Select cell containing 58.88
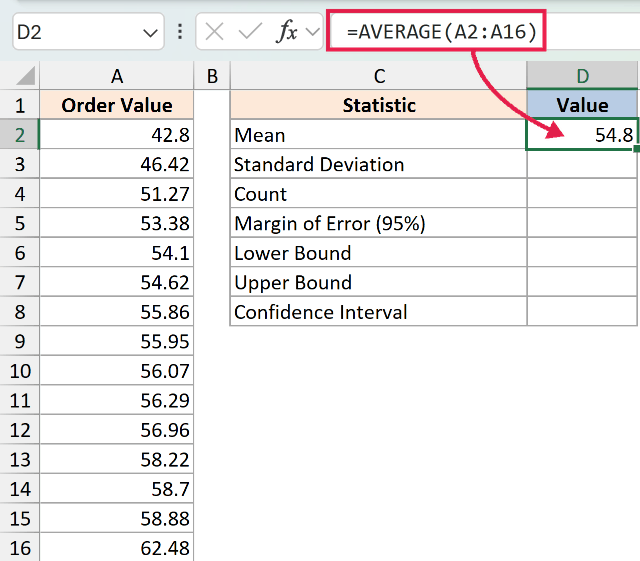 [x=116, y=518]
